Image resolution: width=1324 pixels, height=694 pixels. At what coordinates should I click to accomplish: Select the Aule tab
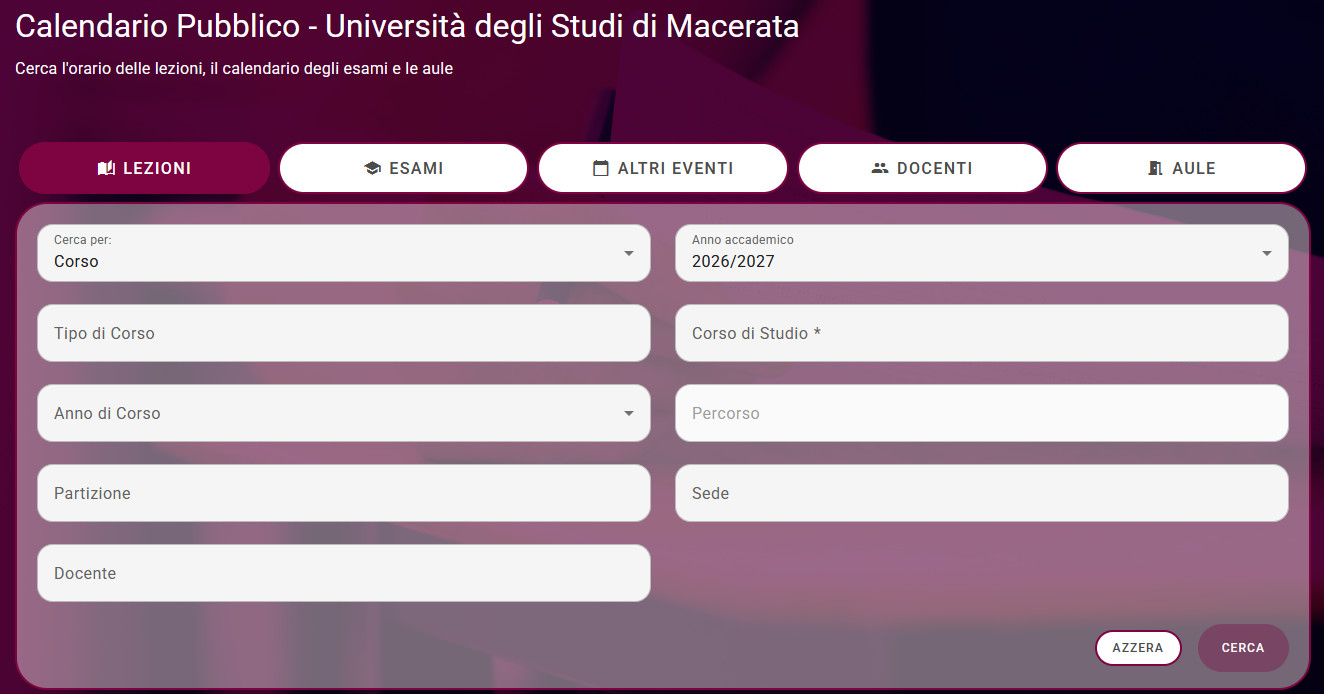pos(1181,168)
